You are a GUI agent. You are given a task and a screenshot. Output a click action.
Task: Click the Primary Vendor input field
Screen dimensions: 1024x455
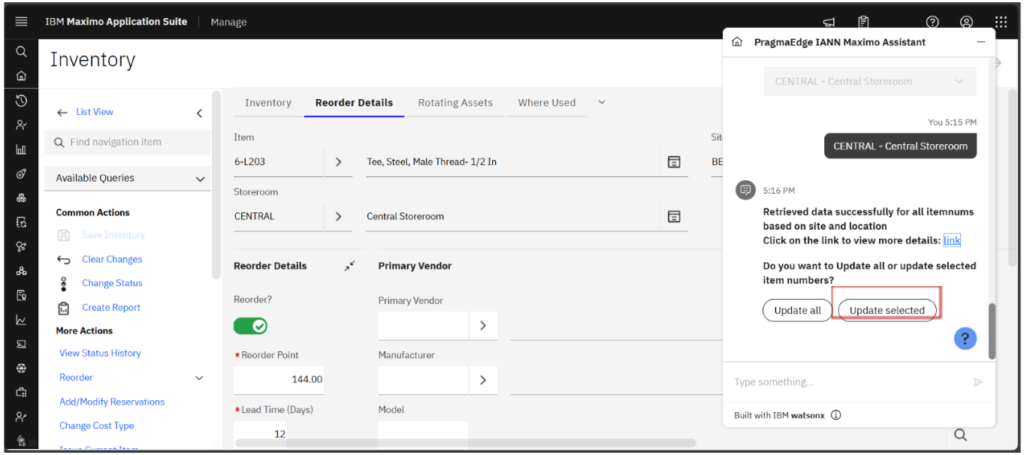[x=423, y=325]
